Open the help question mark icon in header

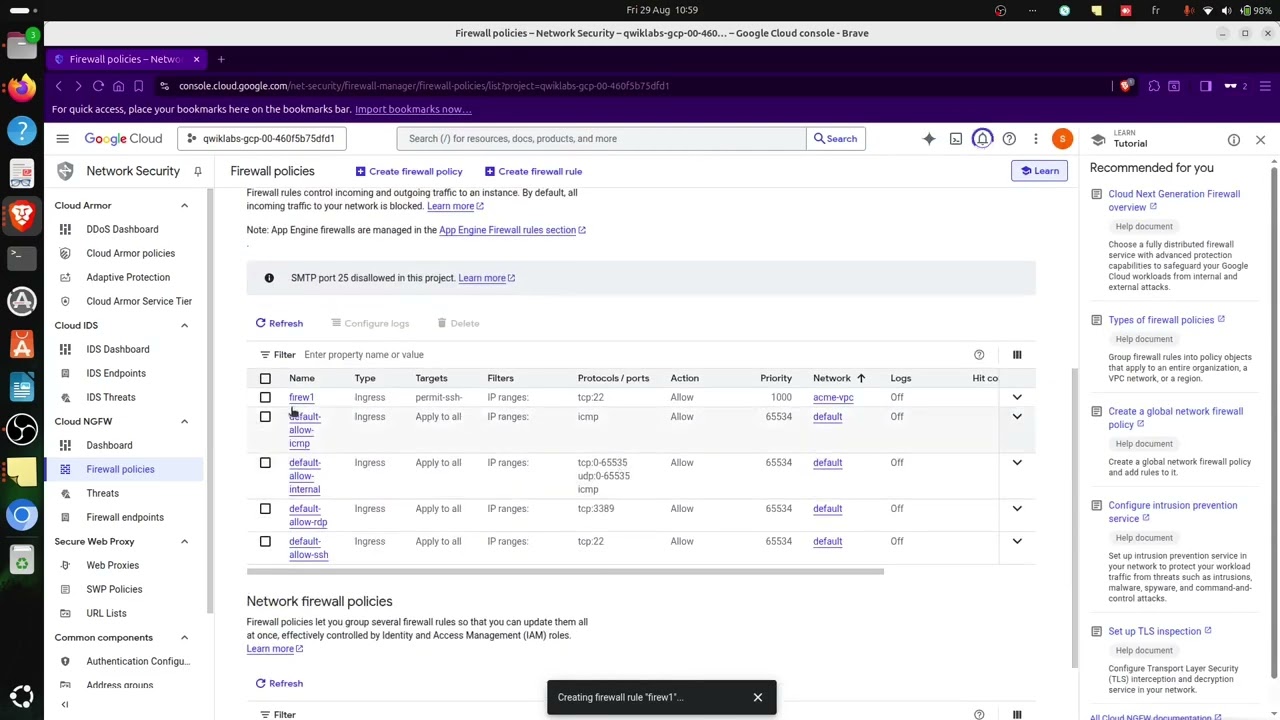[1009, 139]
